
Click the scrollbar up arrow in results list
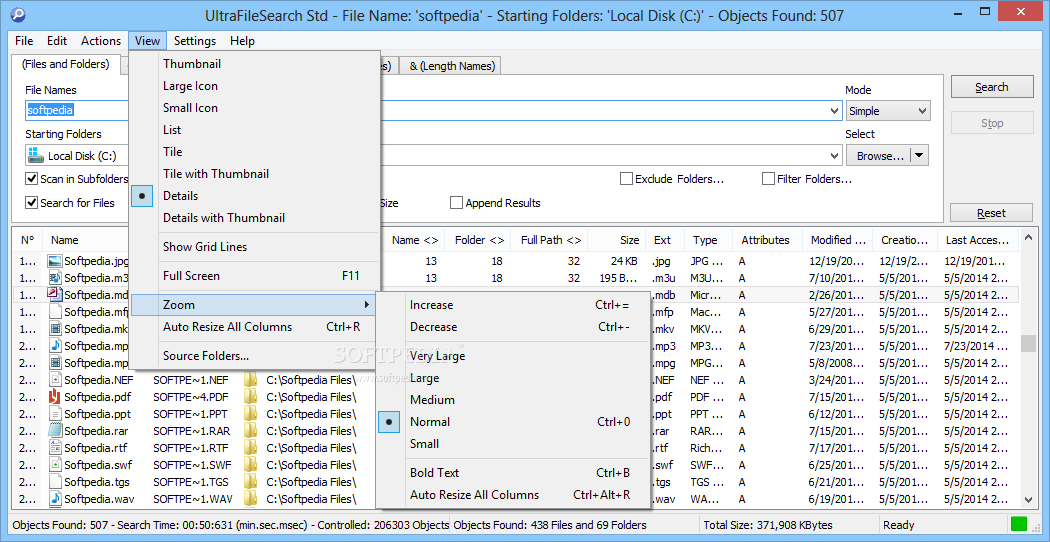coord(1028,239)
